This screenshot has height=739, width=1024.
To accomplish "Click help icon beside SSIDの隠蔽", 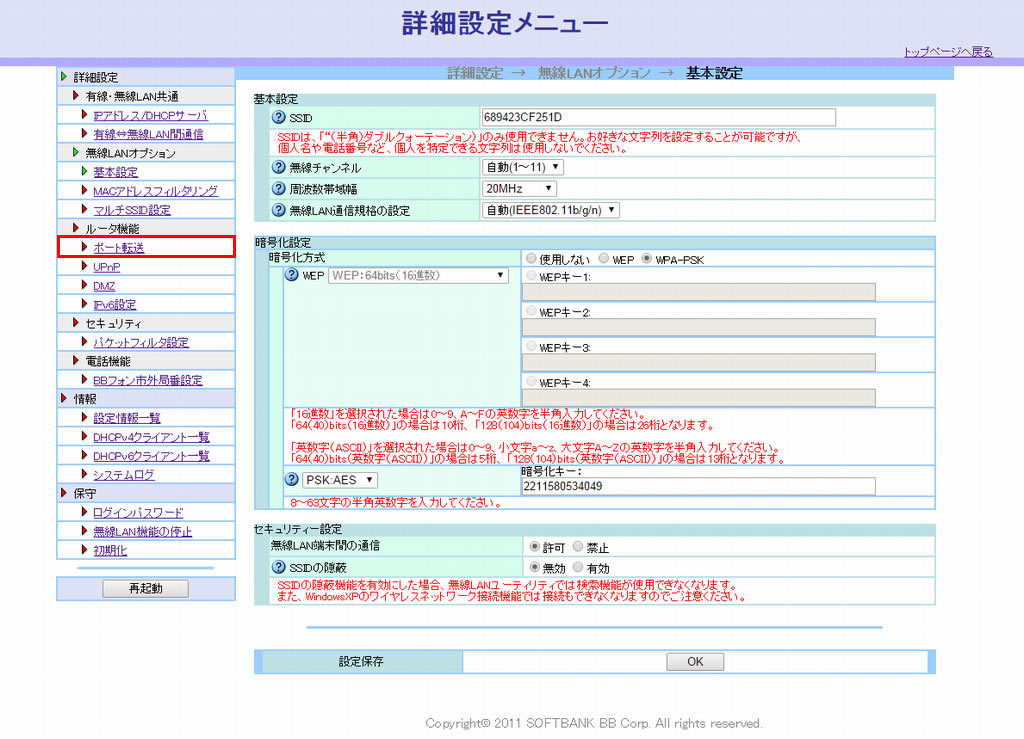I will click(x=279, y=567).
